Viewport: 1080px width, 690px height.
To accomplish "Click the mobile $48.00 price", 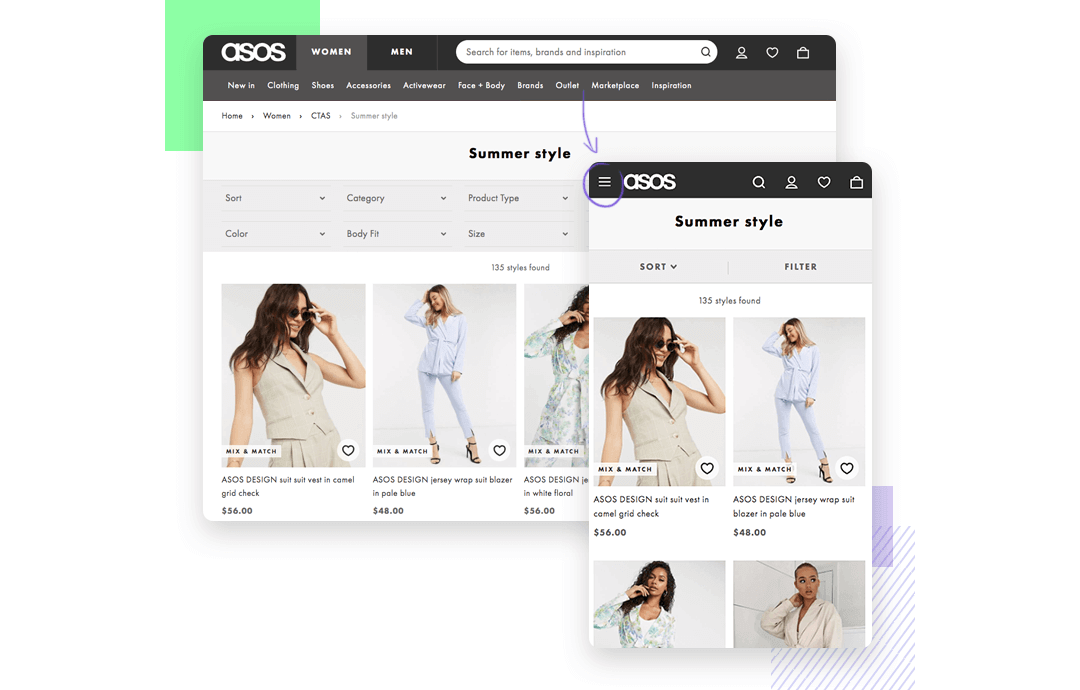I will 749,532.
